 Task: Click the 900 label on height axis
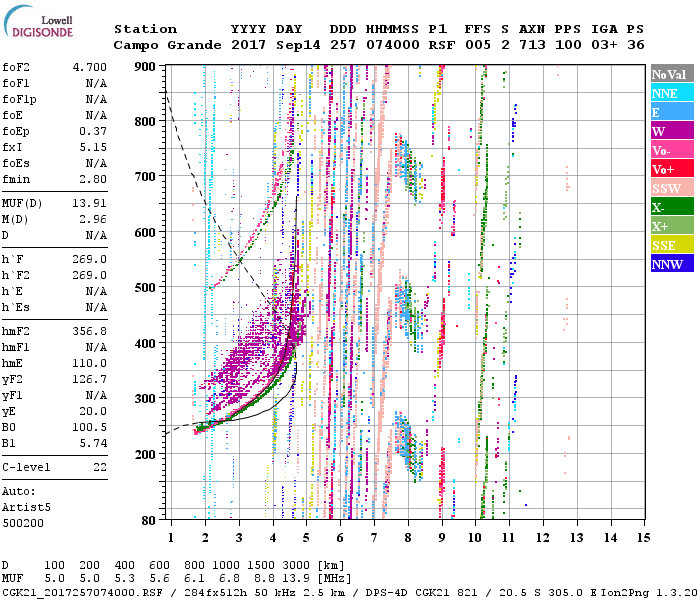[145, 67]
